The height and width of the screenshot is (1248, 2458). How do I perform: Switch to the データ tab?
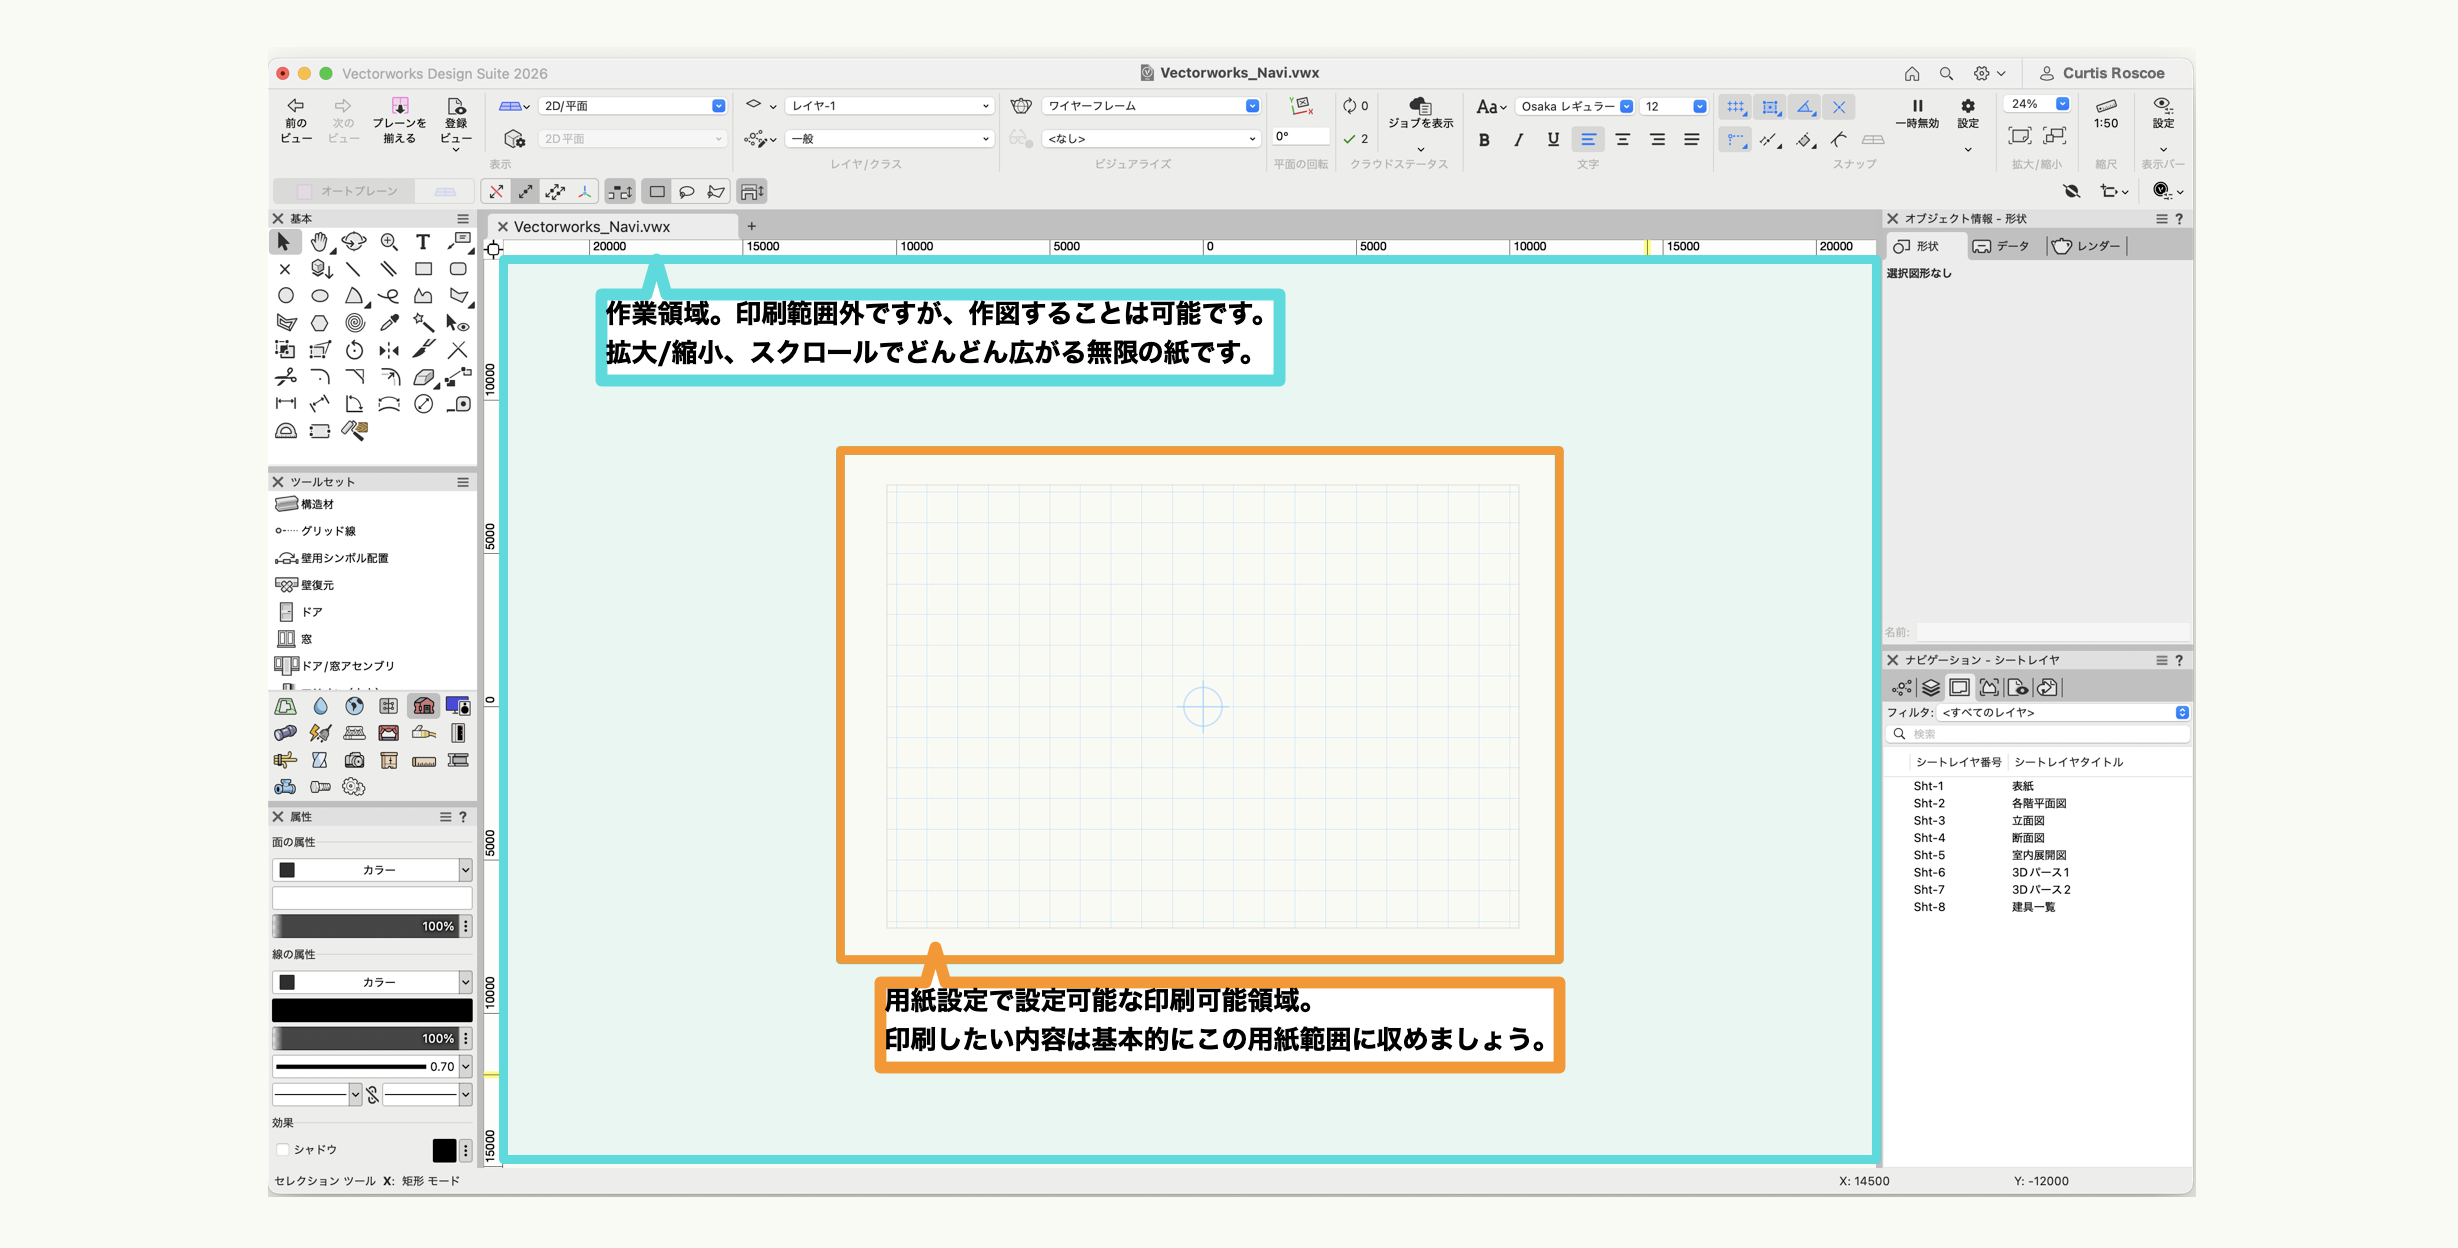click(x=2002, y=246)
